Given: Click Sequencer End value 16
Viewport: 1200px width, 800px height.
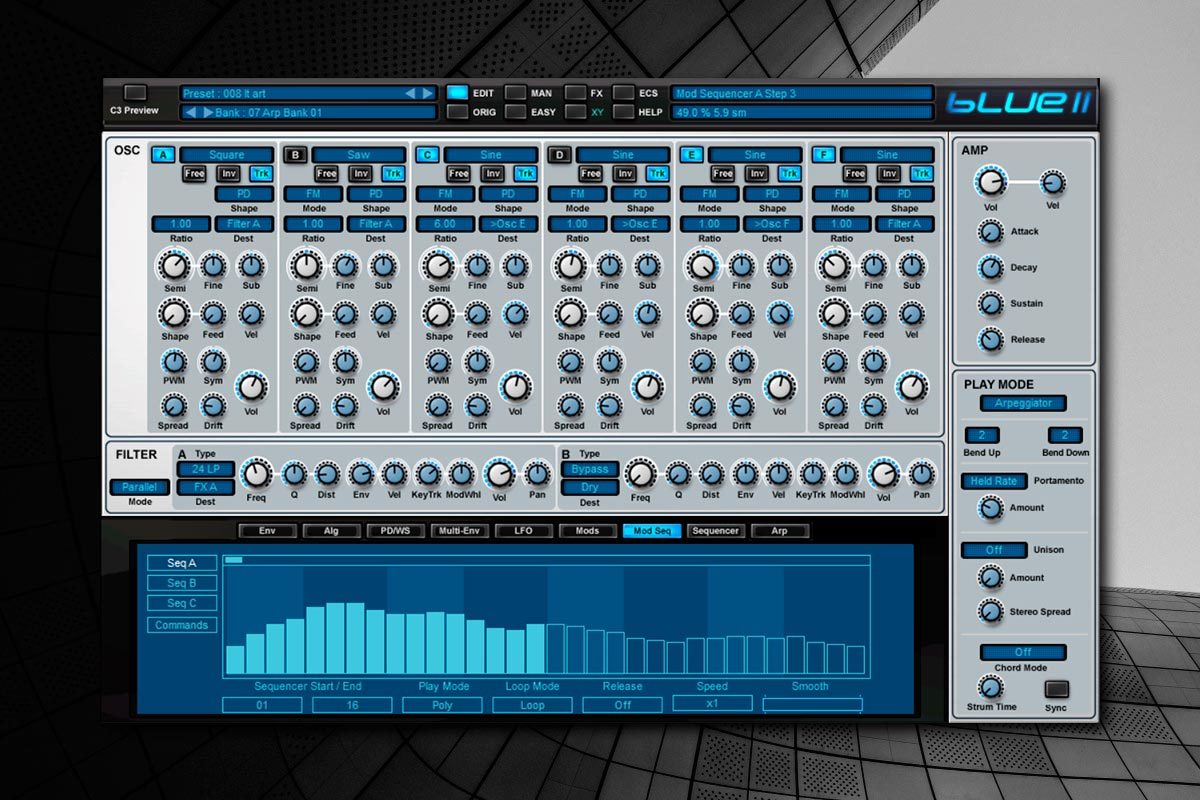Looking at the screenshot, I should tap(352, 705).
